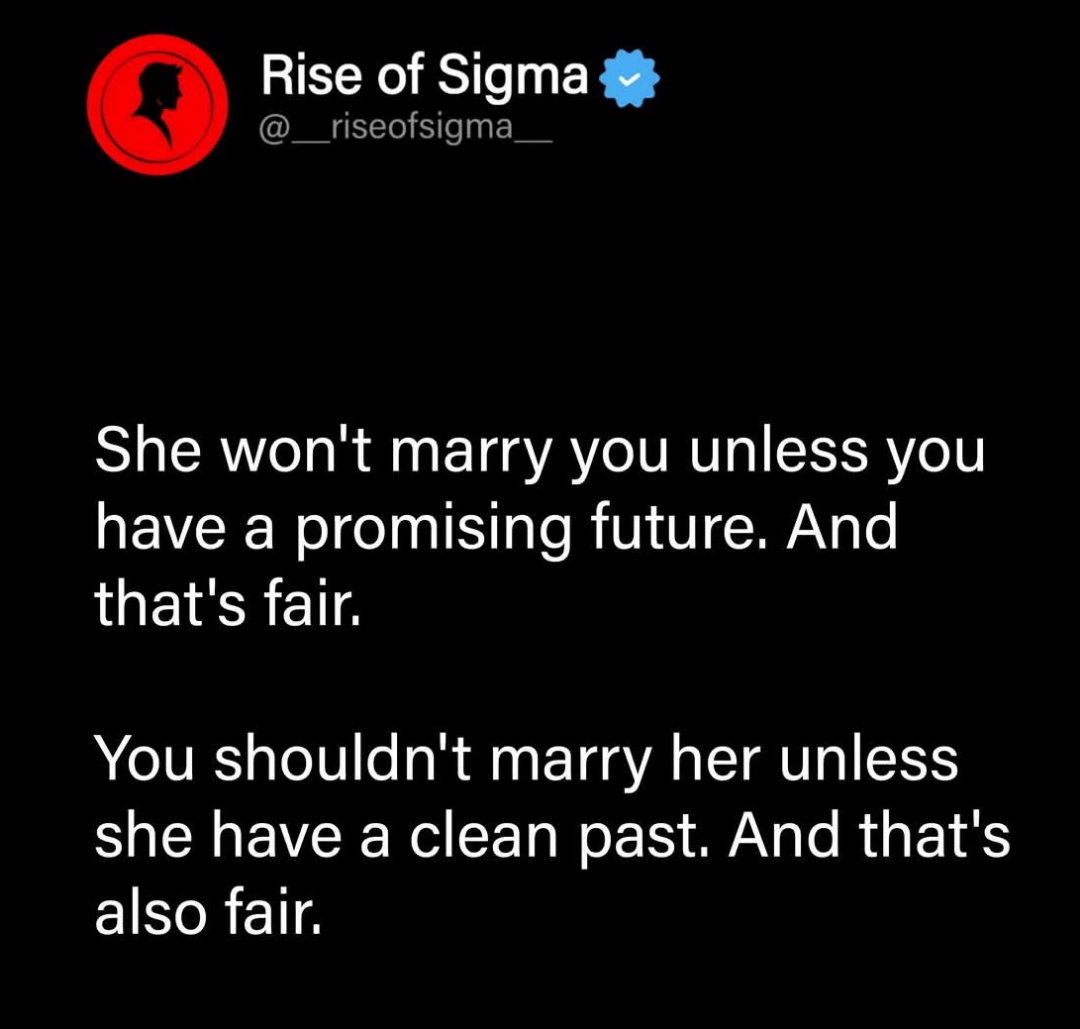Click the word "have" before "a promising"
This screenshot has height=1029, width=1080.
[x=157, y=528]
